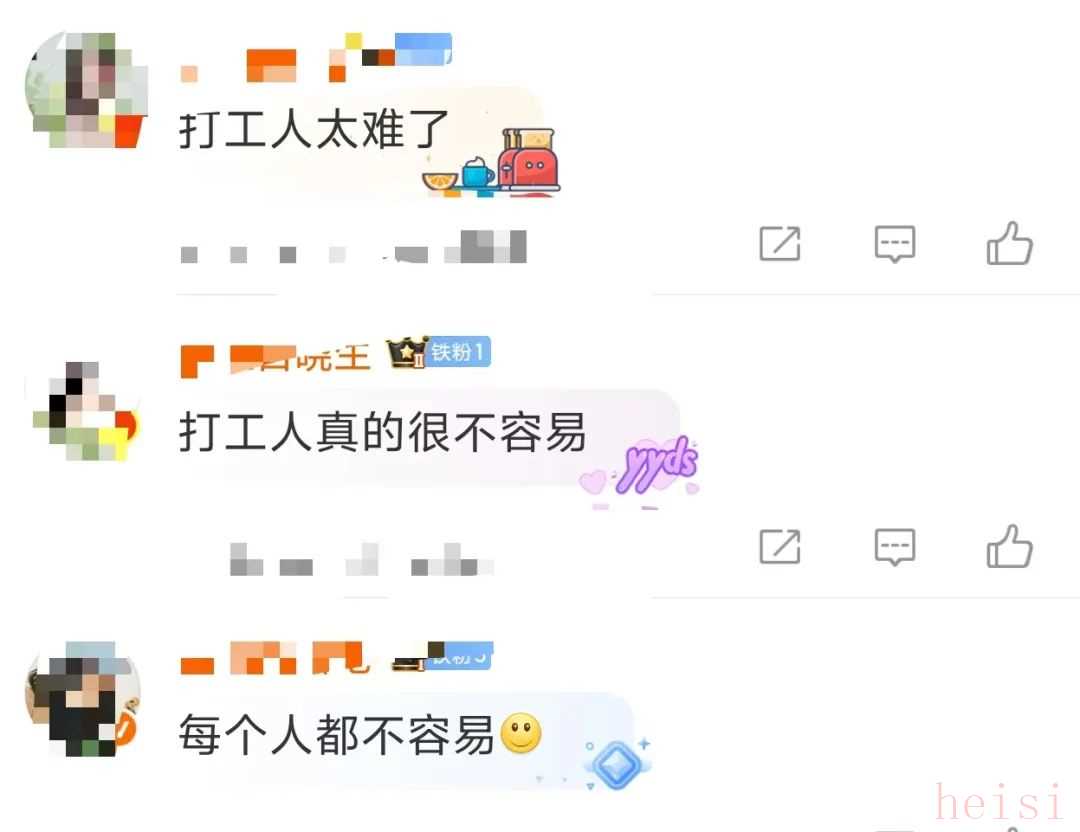Reply to the "打工人太难了" comment
Viewport: 1080px width, 832px height.
(x=895, y=244)
